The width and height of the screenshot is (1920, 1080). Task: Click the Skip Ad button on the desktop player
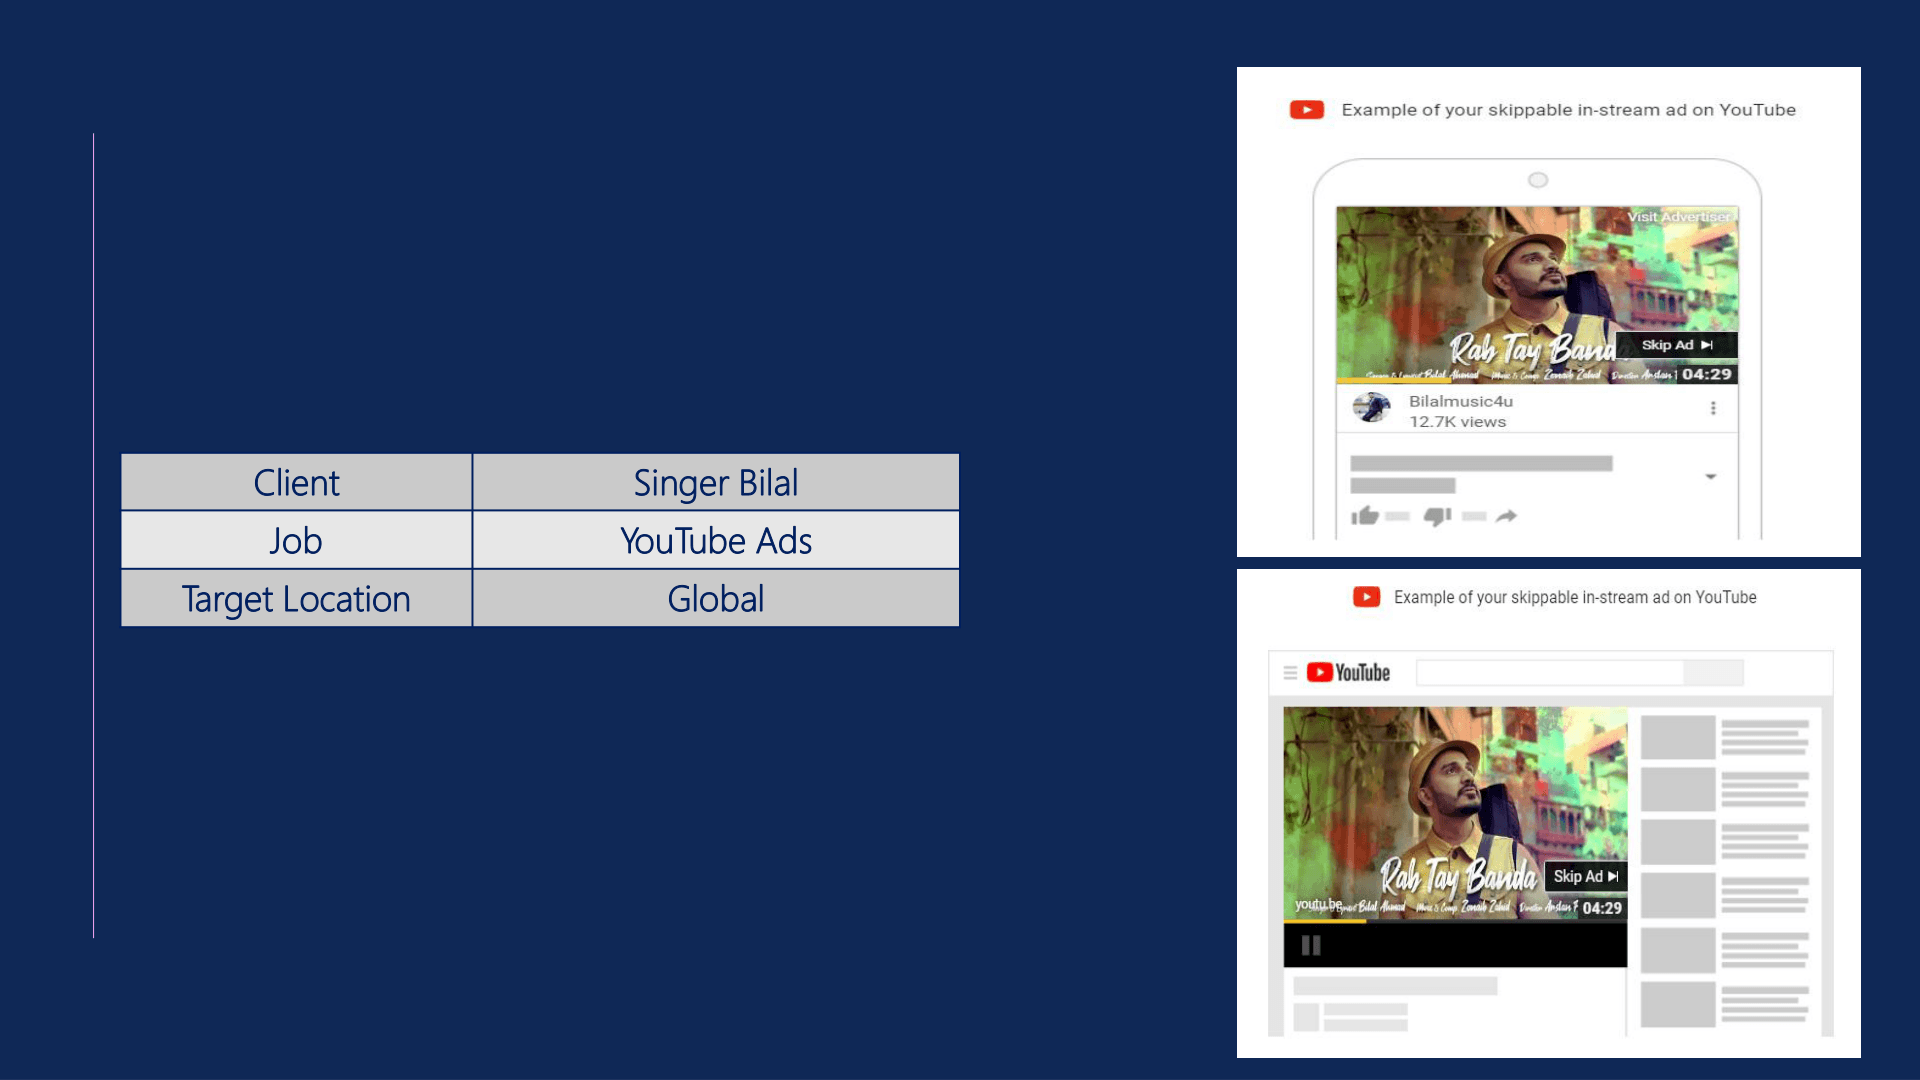[1585, 875]
